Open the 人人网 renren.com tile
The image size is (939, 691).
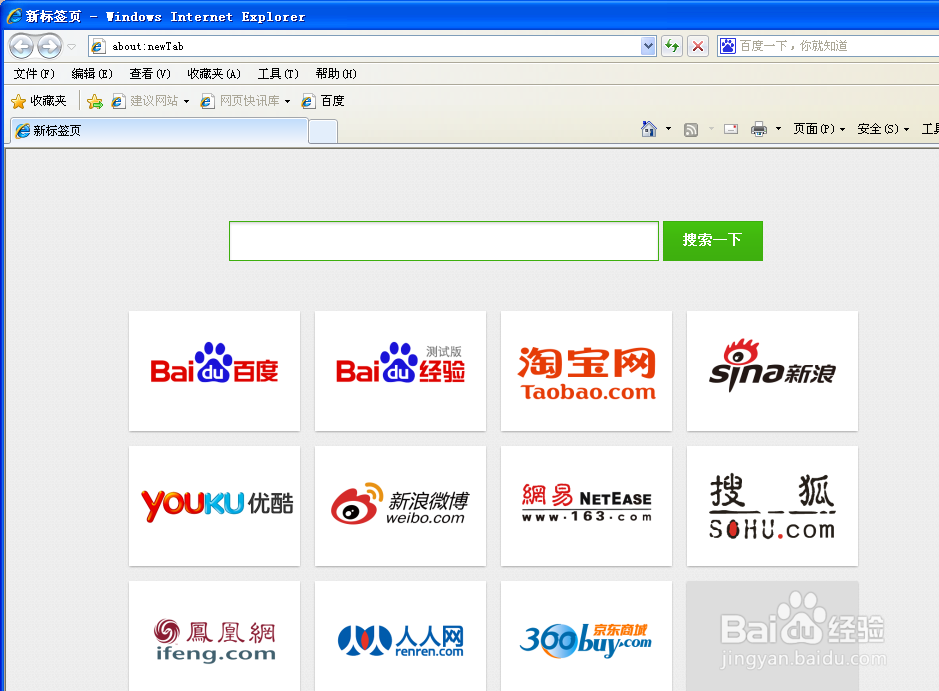[400, 636]
